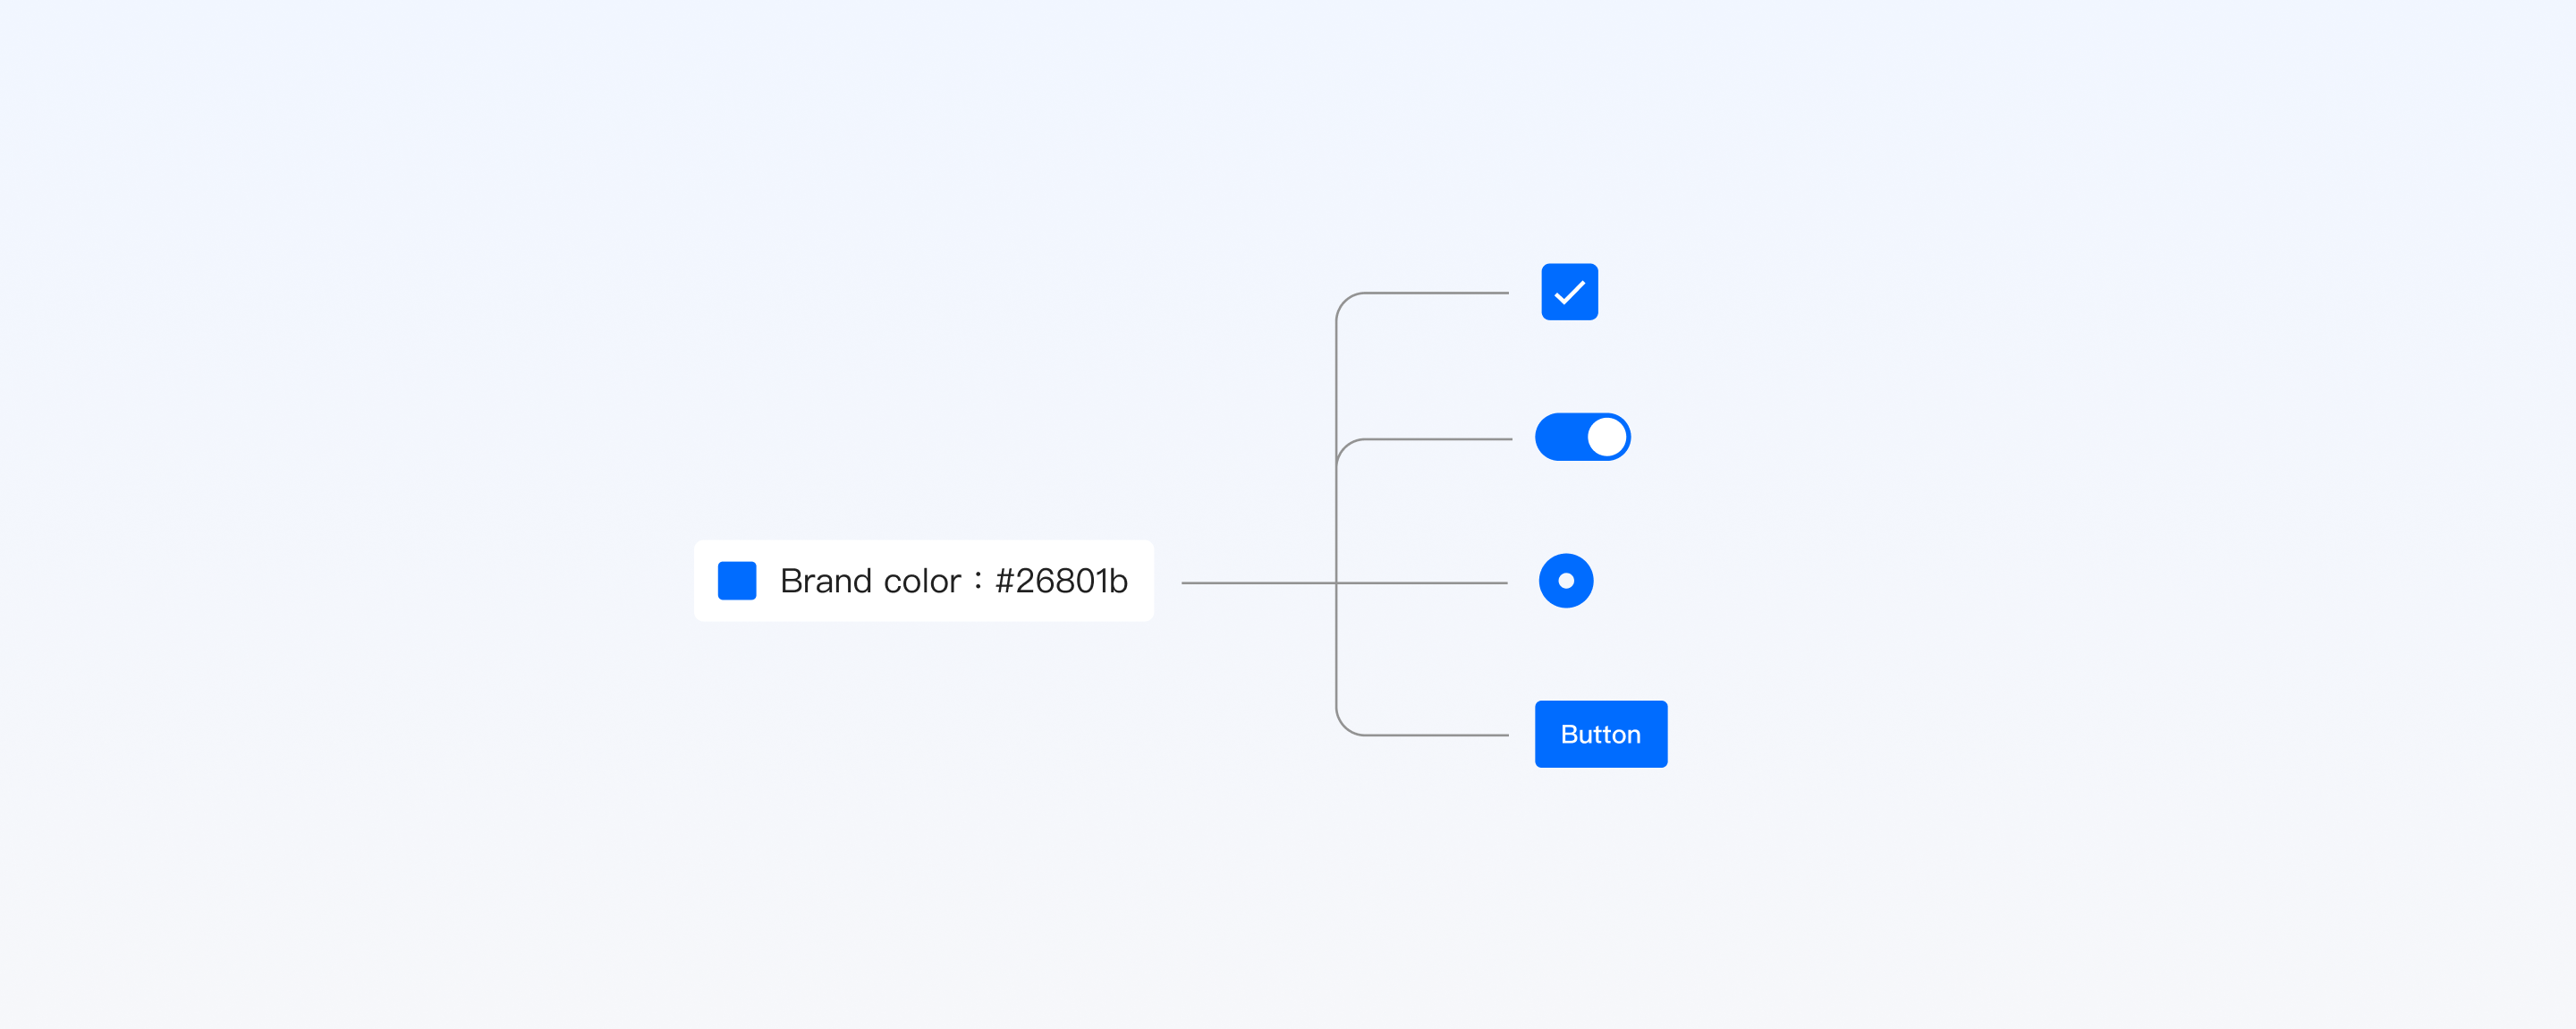2576x1029 pixels.
Task: Click the white knob on the toggle
Action: tap(1607, 437)
